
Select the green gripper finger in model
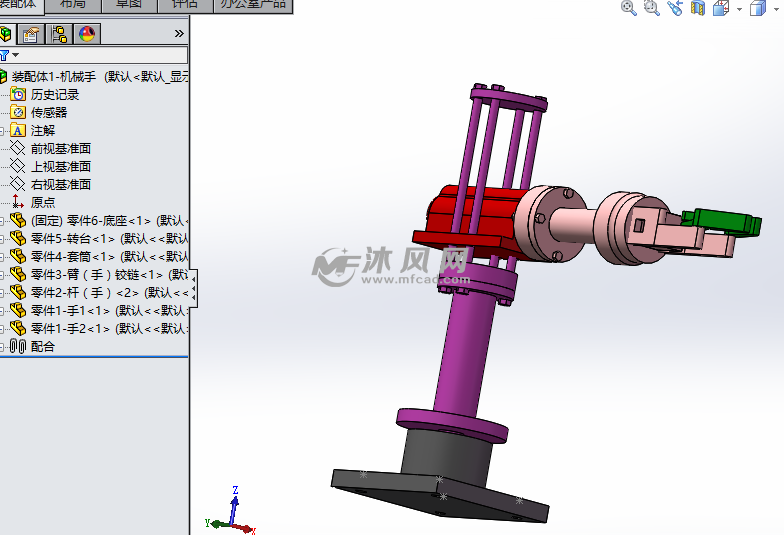722,221
